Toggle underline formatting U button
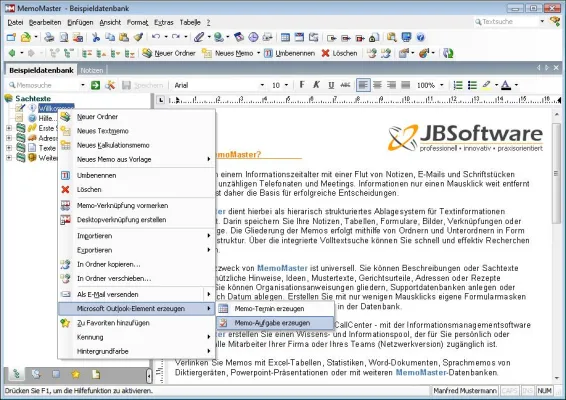The height and width of the screenshot is (400, 566). coord(331,85)
